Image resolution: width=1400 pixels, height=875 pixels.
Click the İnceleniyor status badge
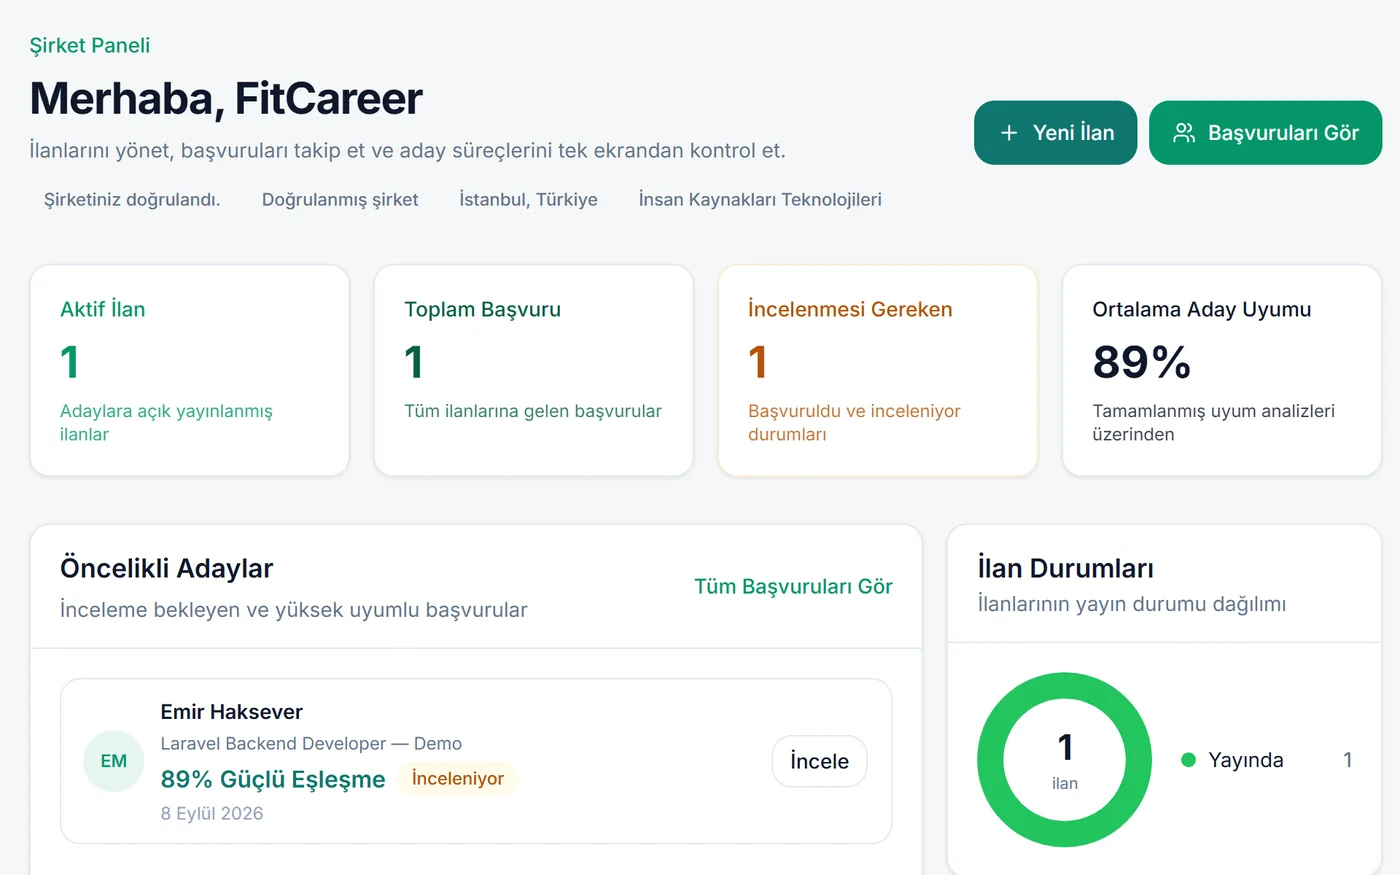coord(458,779)
